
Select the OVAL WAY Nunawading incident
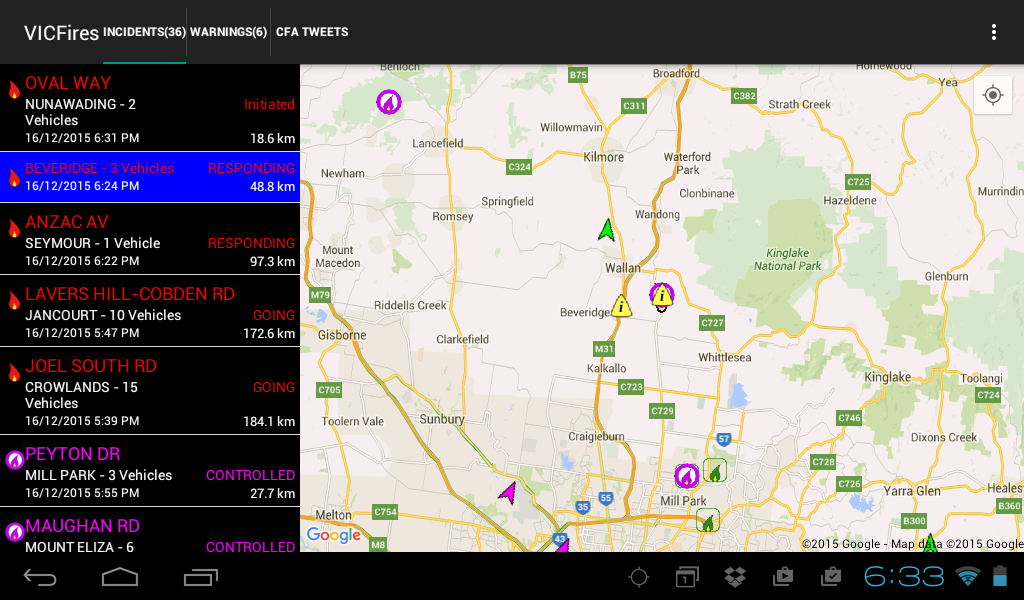click(x=150, y=108)
